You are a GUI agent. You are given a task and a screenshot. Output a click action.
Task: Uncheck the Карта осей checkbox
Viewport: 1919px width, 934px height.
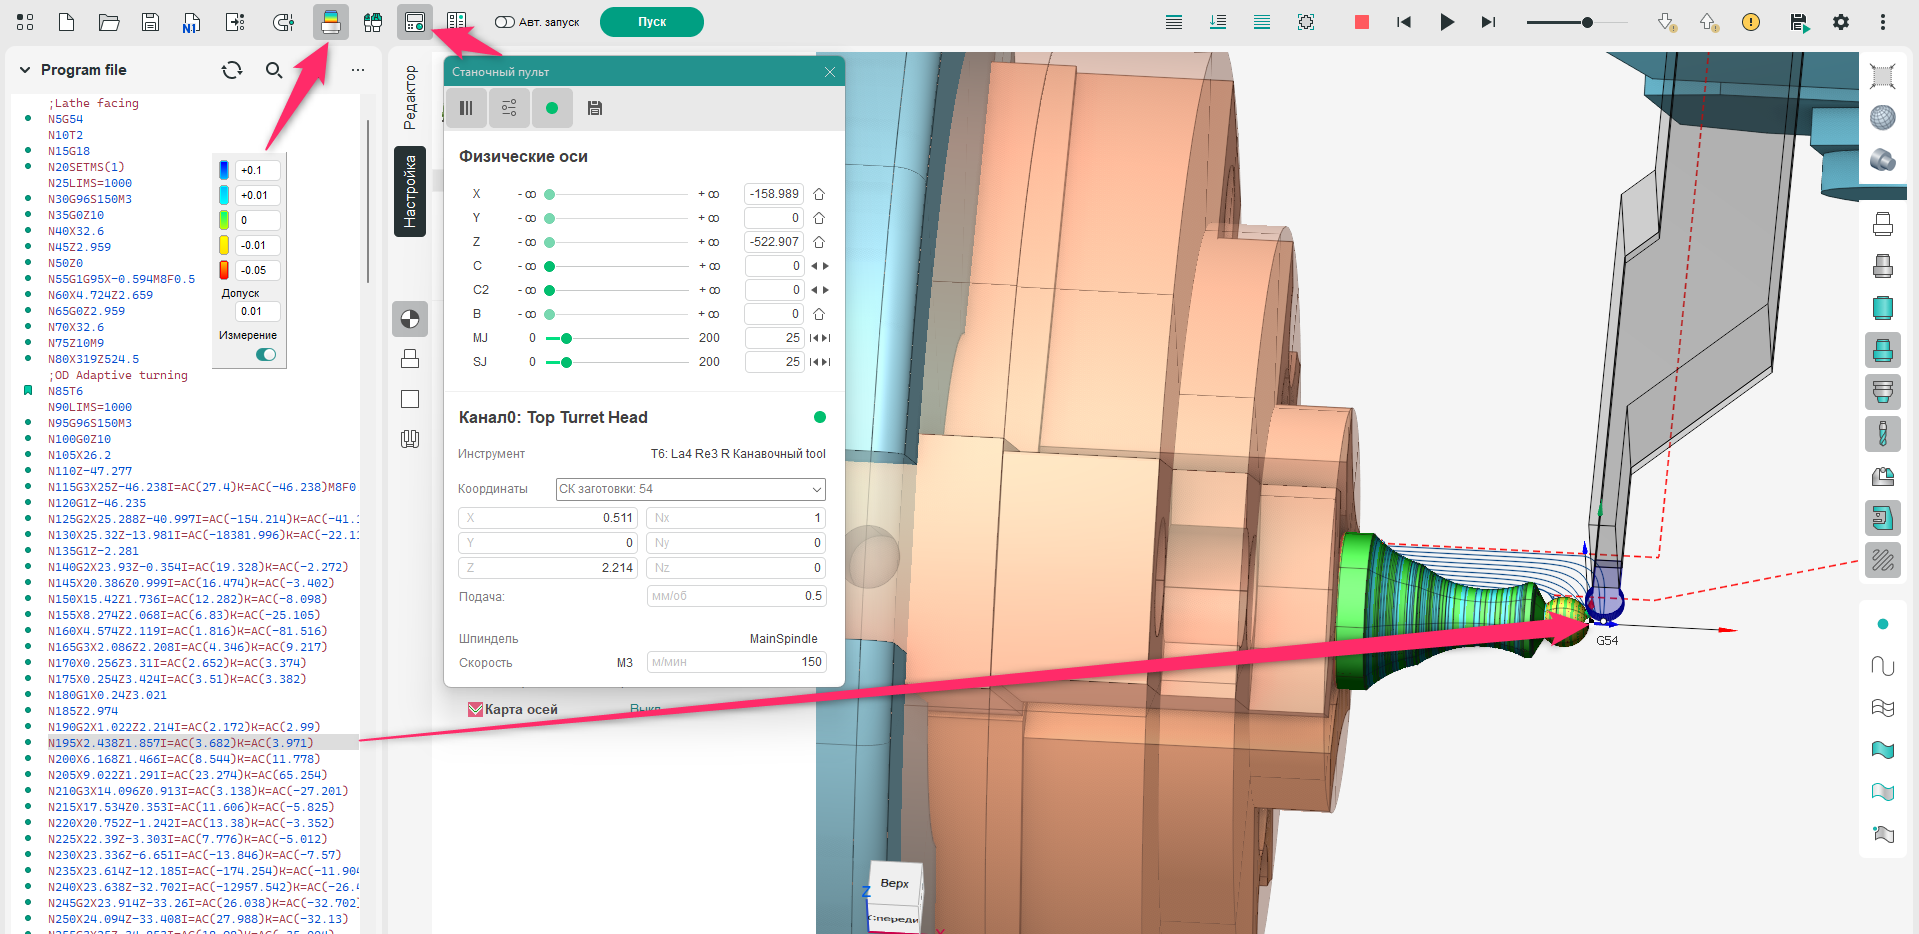pyautogui.click(x=476, y=710)
